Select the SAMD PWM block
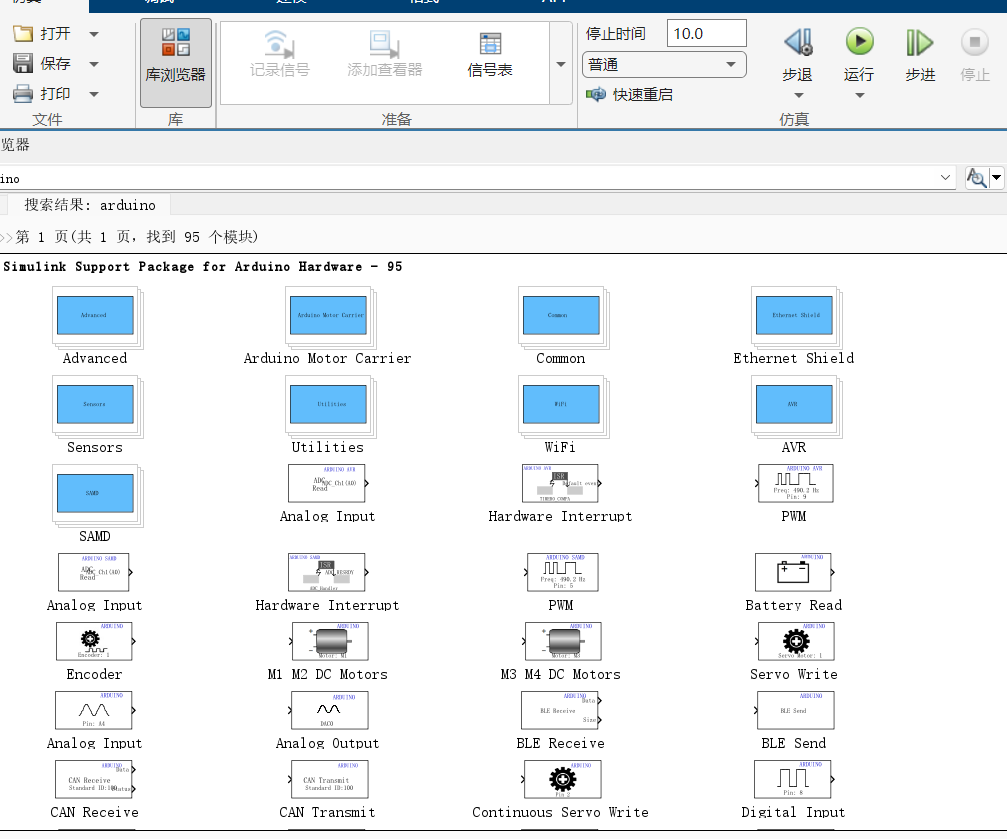The width and height of the screenshot is (1007, 839). click(562, 572)
